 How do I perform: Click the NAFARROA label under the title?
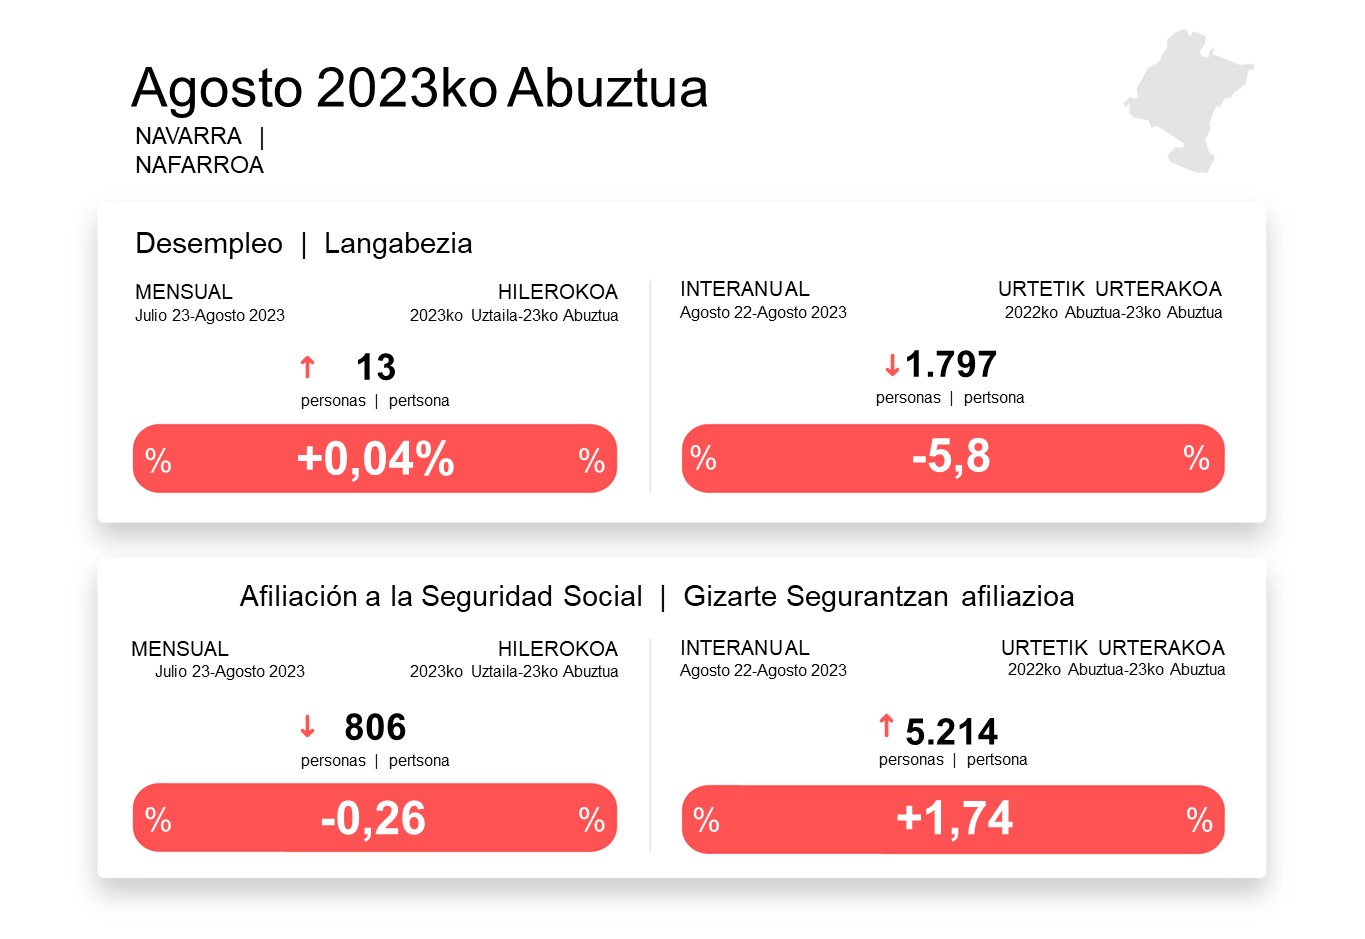pos(200,165)
